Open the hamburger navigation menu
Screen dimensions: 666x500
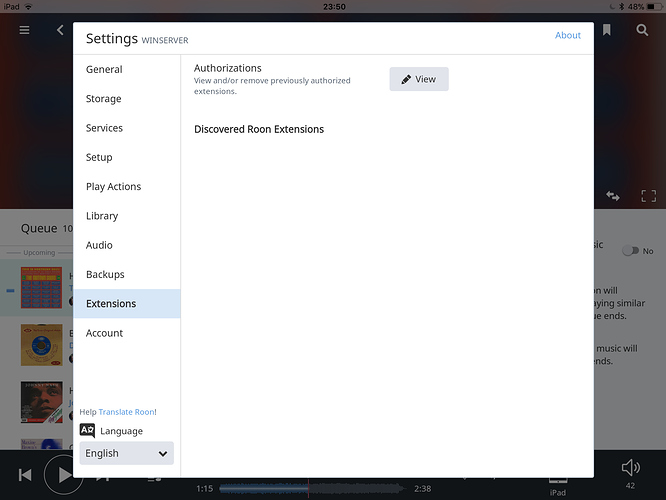click(x=24, y=30)
